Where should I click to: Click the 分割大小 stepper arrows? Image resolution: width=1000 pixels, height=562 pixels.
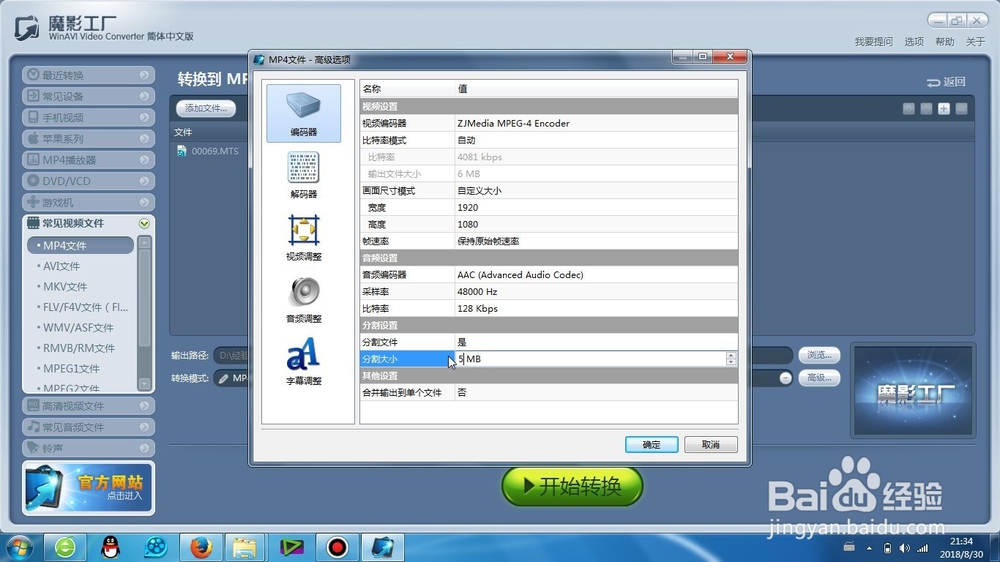(x=731, y=359)
